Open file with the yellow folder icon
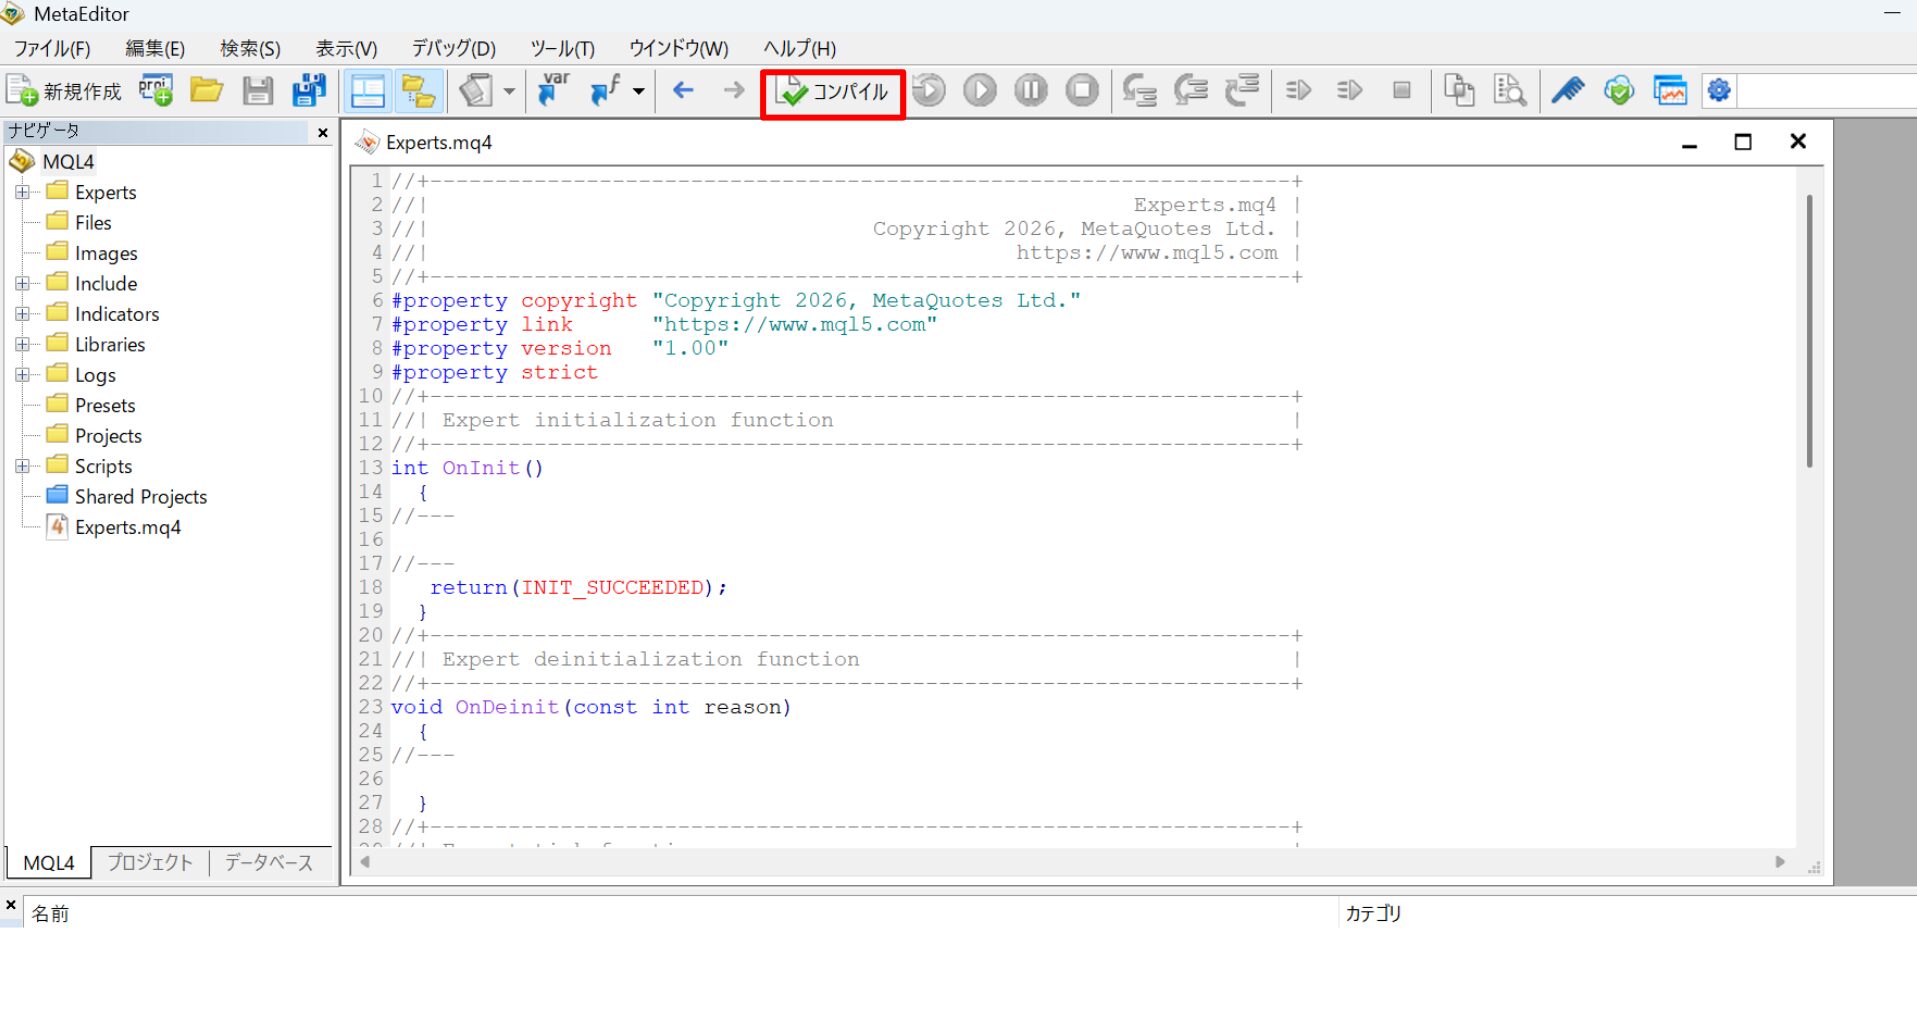1917x1028 pixels. point(206,91)
